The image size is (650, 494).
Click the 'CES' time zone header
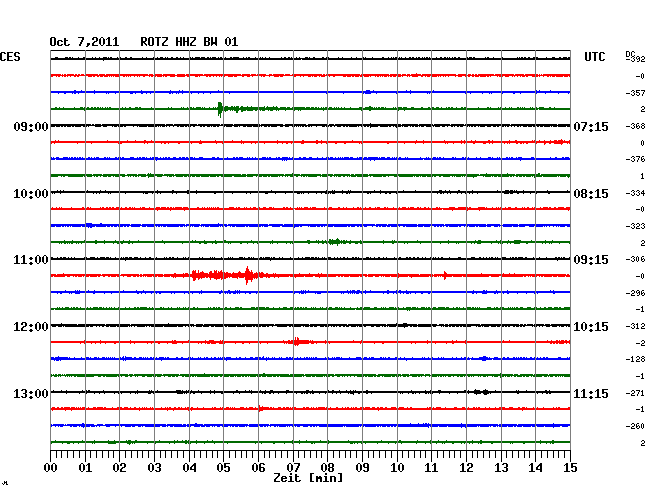(x=10, y=57)
